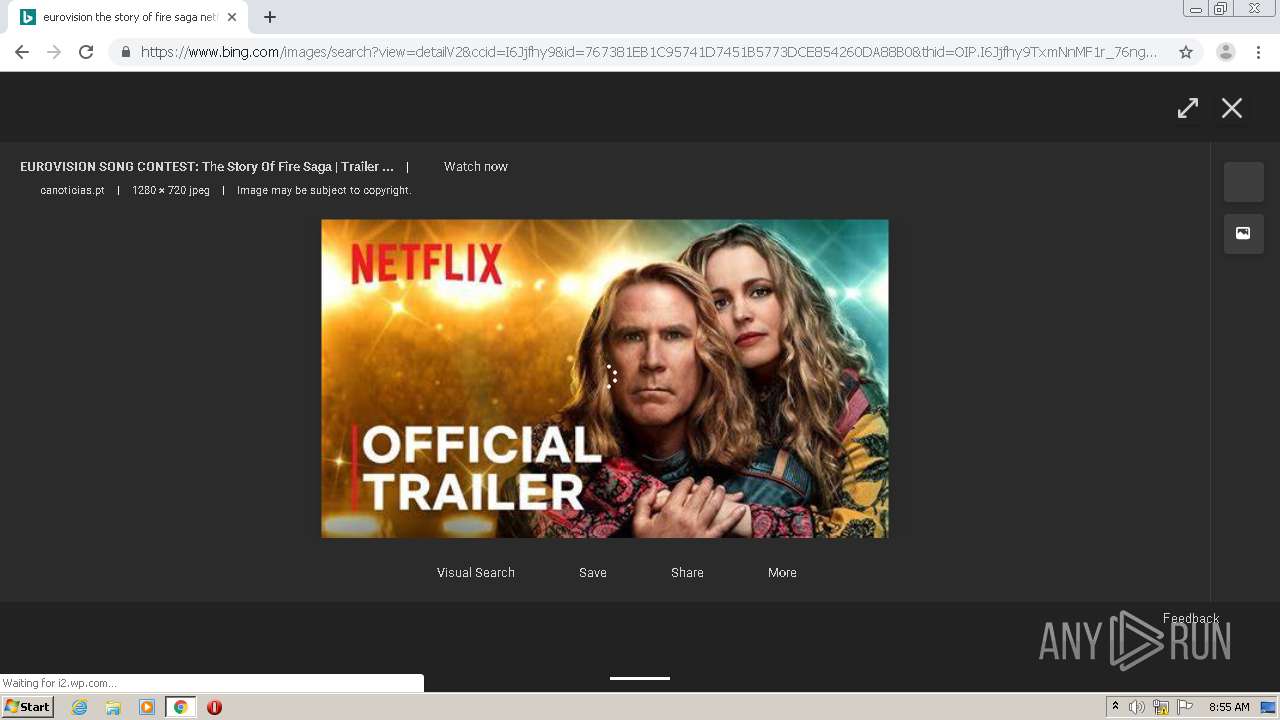1280x720 pixels.
Task: Select the eurovision fire saga tab
Action: 126,17
